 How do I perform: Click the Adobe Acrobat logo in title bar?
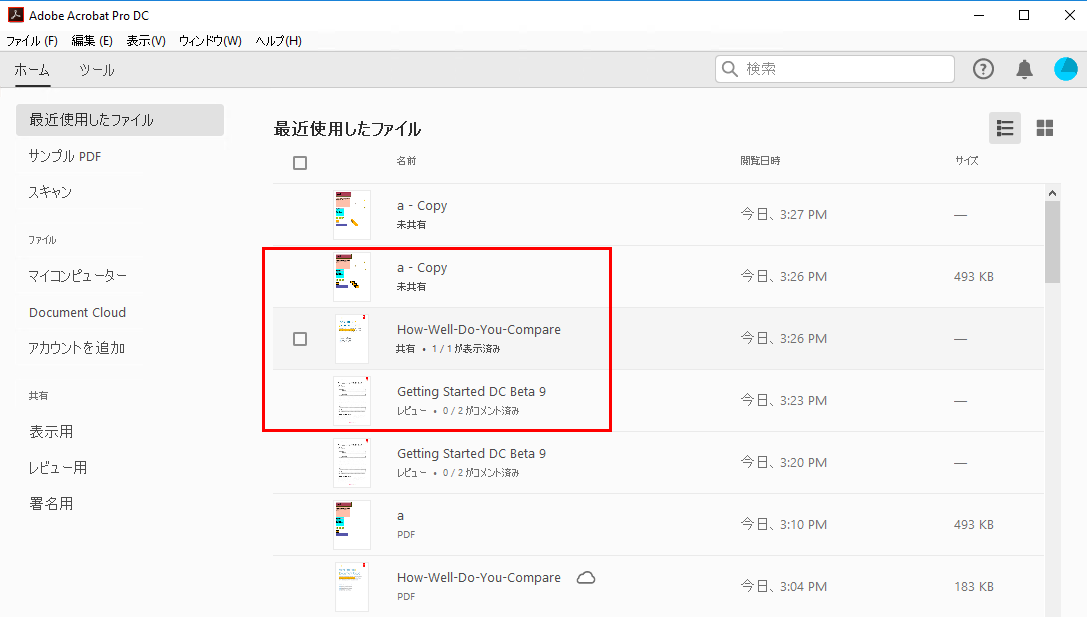tap(15, 15)
